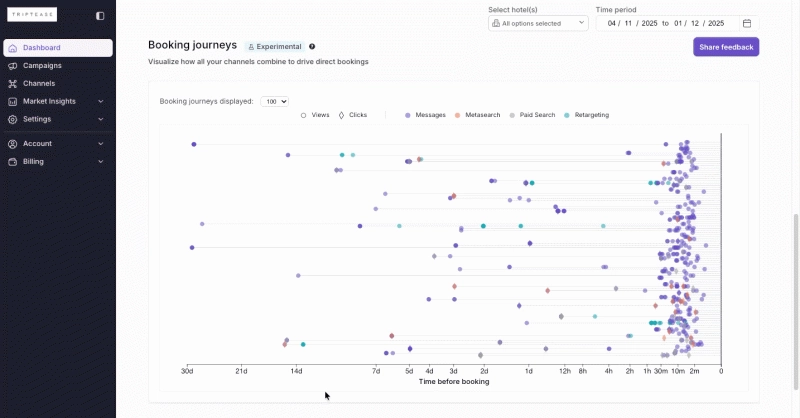
Task: Open the Select hotel(s) dropdown
Action: pyautogui.click(x=538, y=23)
